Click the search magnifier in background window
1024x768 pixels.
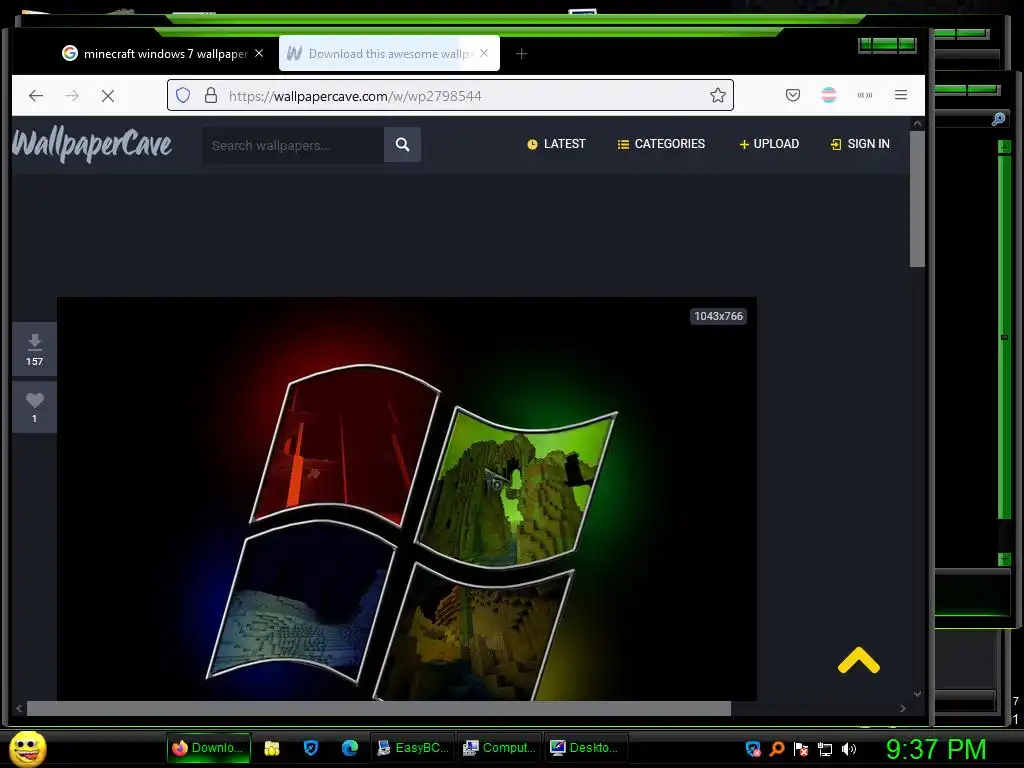999,119
